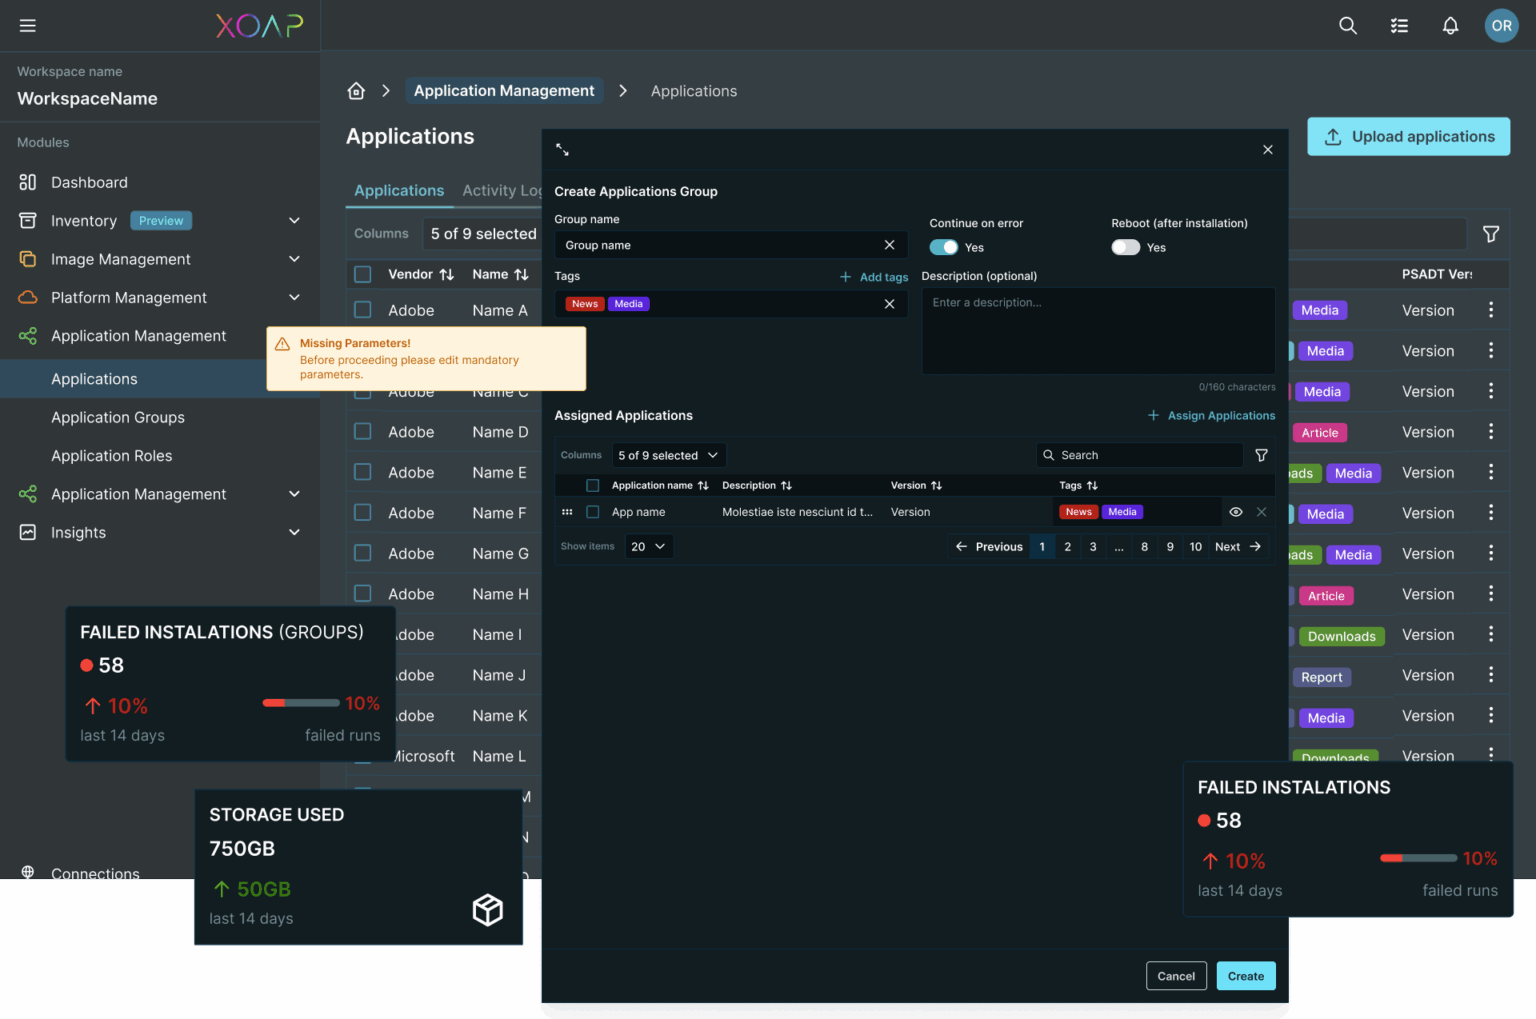Click the checklist icon in the top bar
Image resolution: width=1536 pixels, height=1019 pixels.
pyautogui.click(x=1399, y=25)
